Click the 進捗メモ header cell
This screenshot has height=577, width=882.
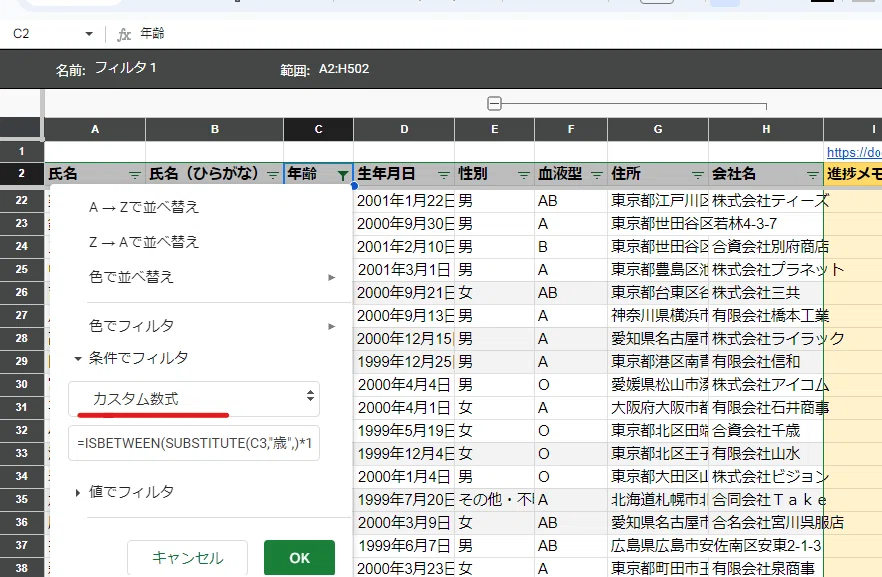853,174
